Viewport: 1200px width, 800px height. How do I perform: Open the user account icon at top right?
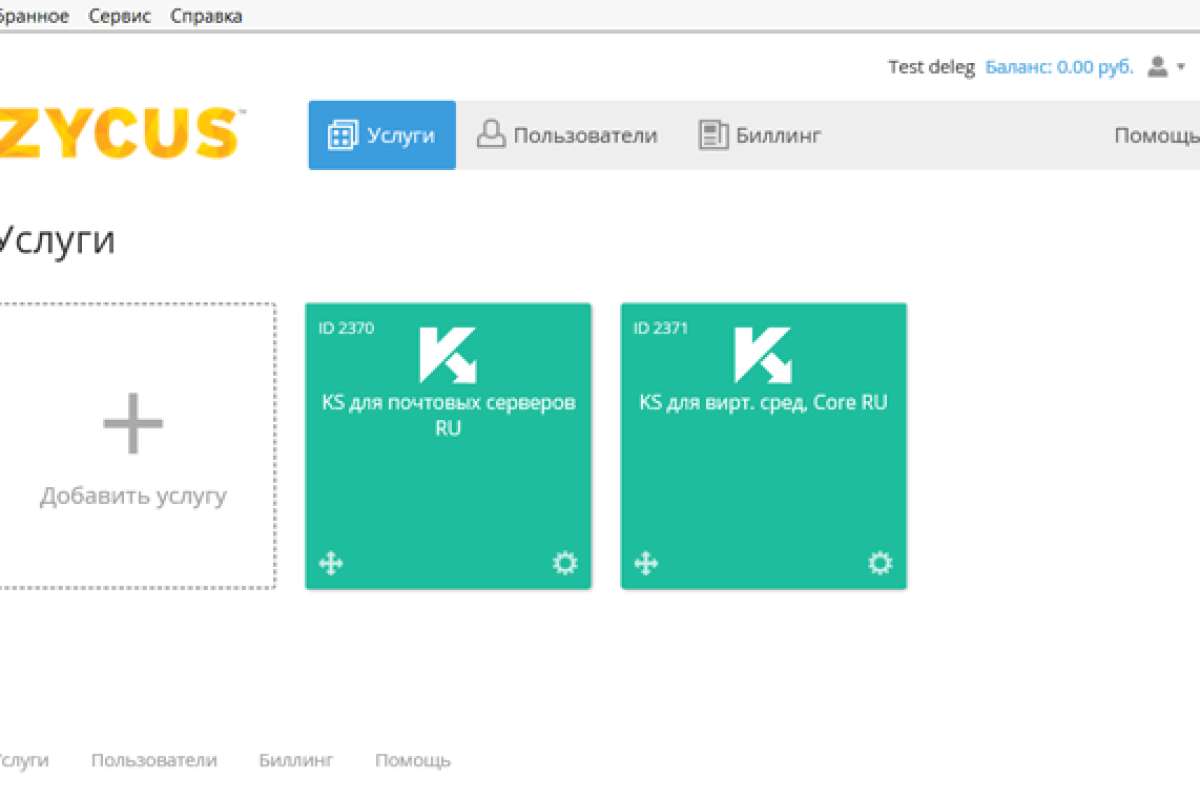pos(1158,67)
